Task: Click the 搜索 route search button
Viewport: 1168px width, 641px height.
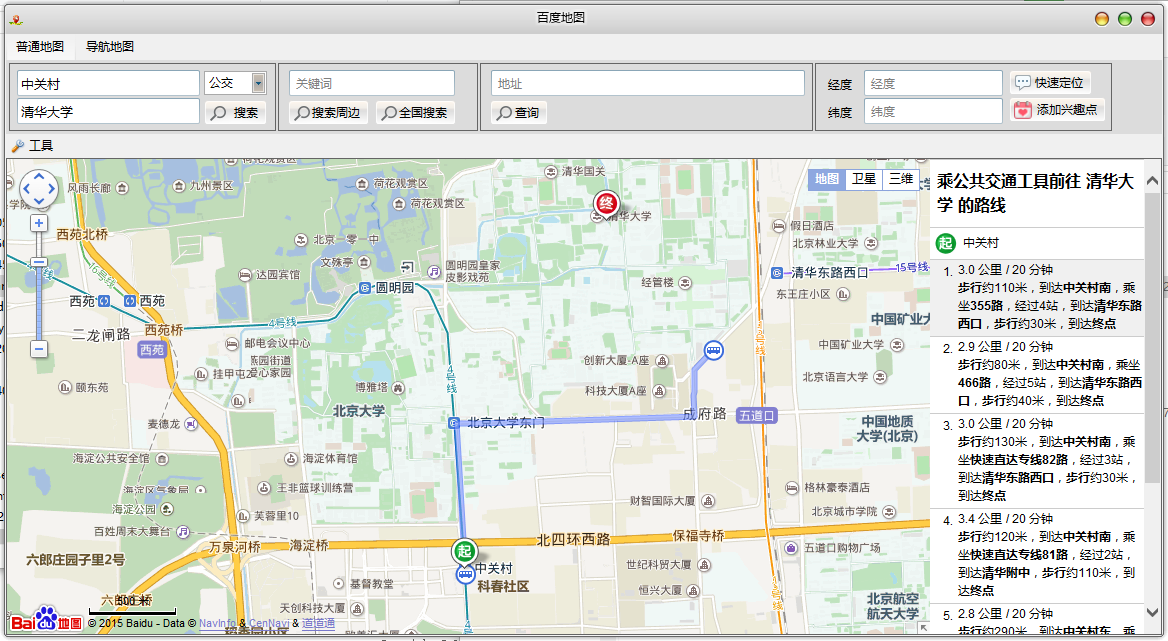Action: click(235, 112)
